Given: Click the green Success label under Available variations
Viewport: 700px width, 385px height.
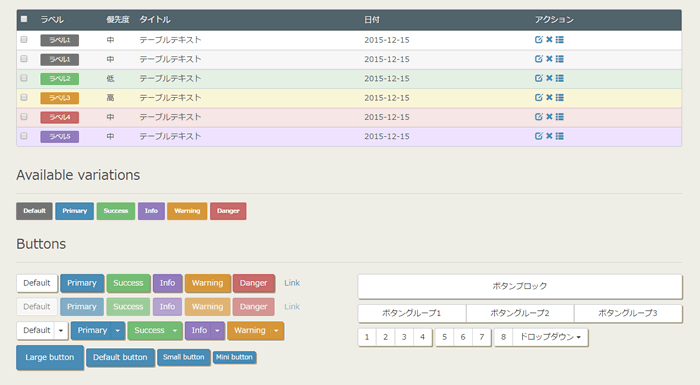Looking at the screenshot, I should (x=116, y=211).
